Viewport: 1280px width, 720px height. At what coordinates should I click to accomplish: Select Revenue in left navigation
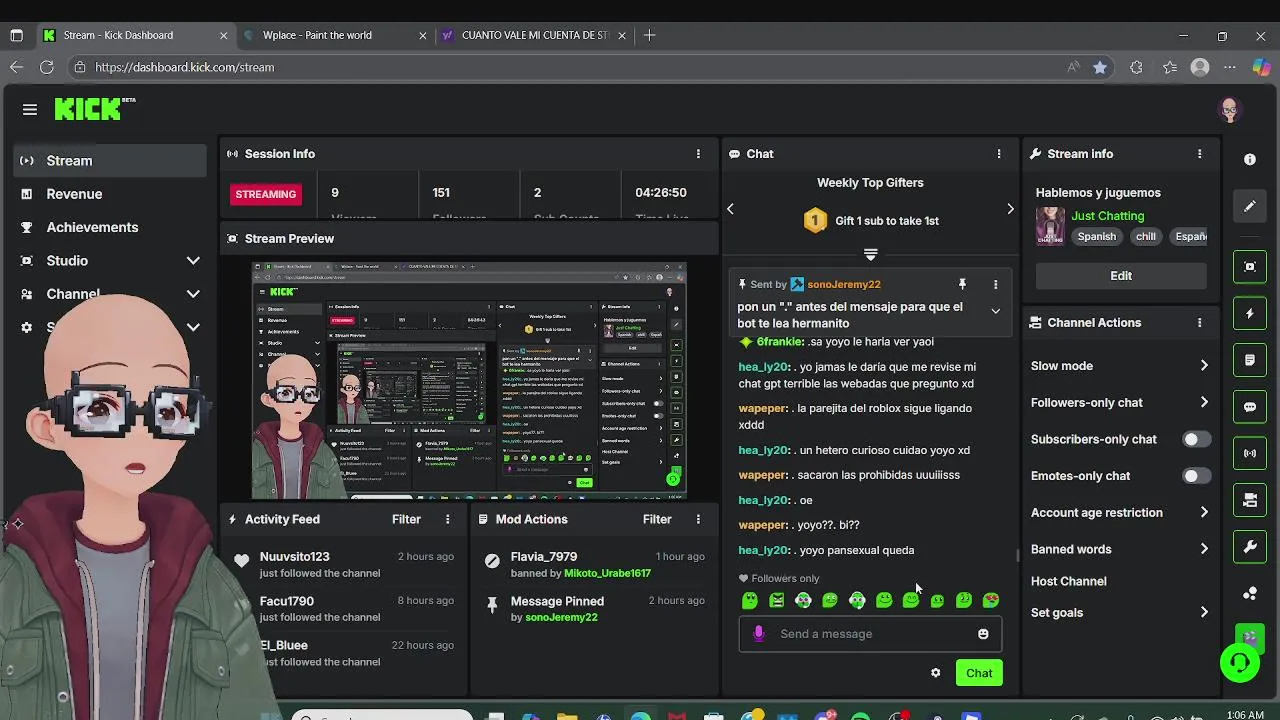(x=110, y=194)
